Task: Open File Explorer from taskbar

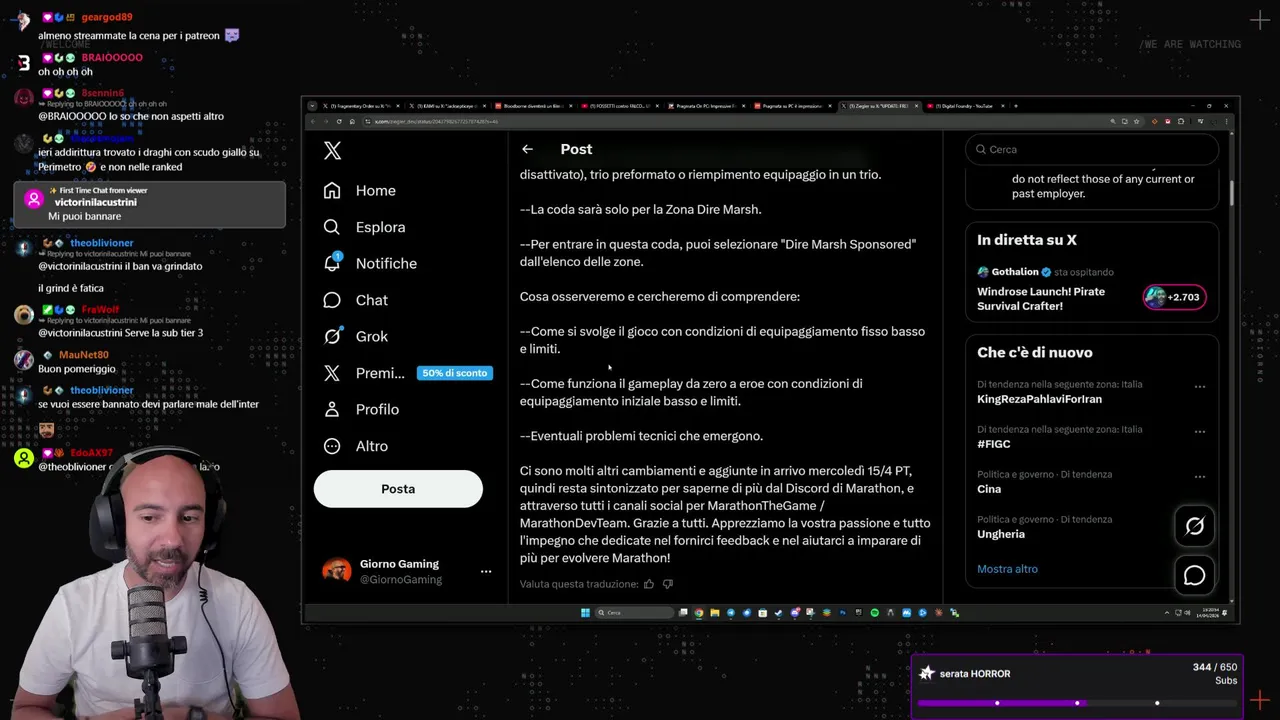Action: pyautogui.click(x=715, y=613)
